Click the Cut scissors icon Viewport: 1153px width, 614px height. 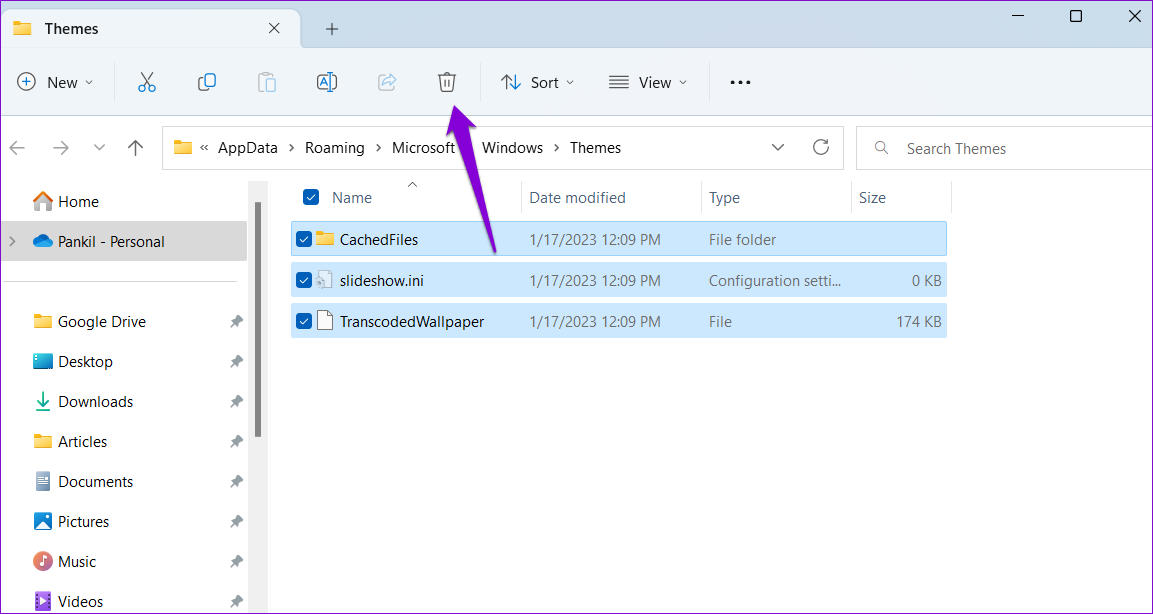(147, 82)
